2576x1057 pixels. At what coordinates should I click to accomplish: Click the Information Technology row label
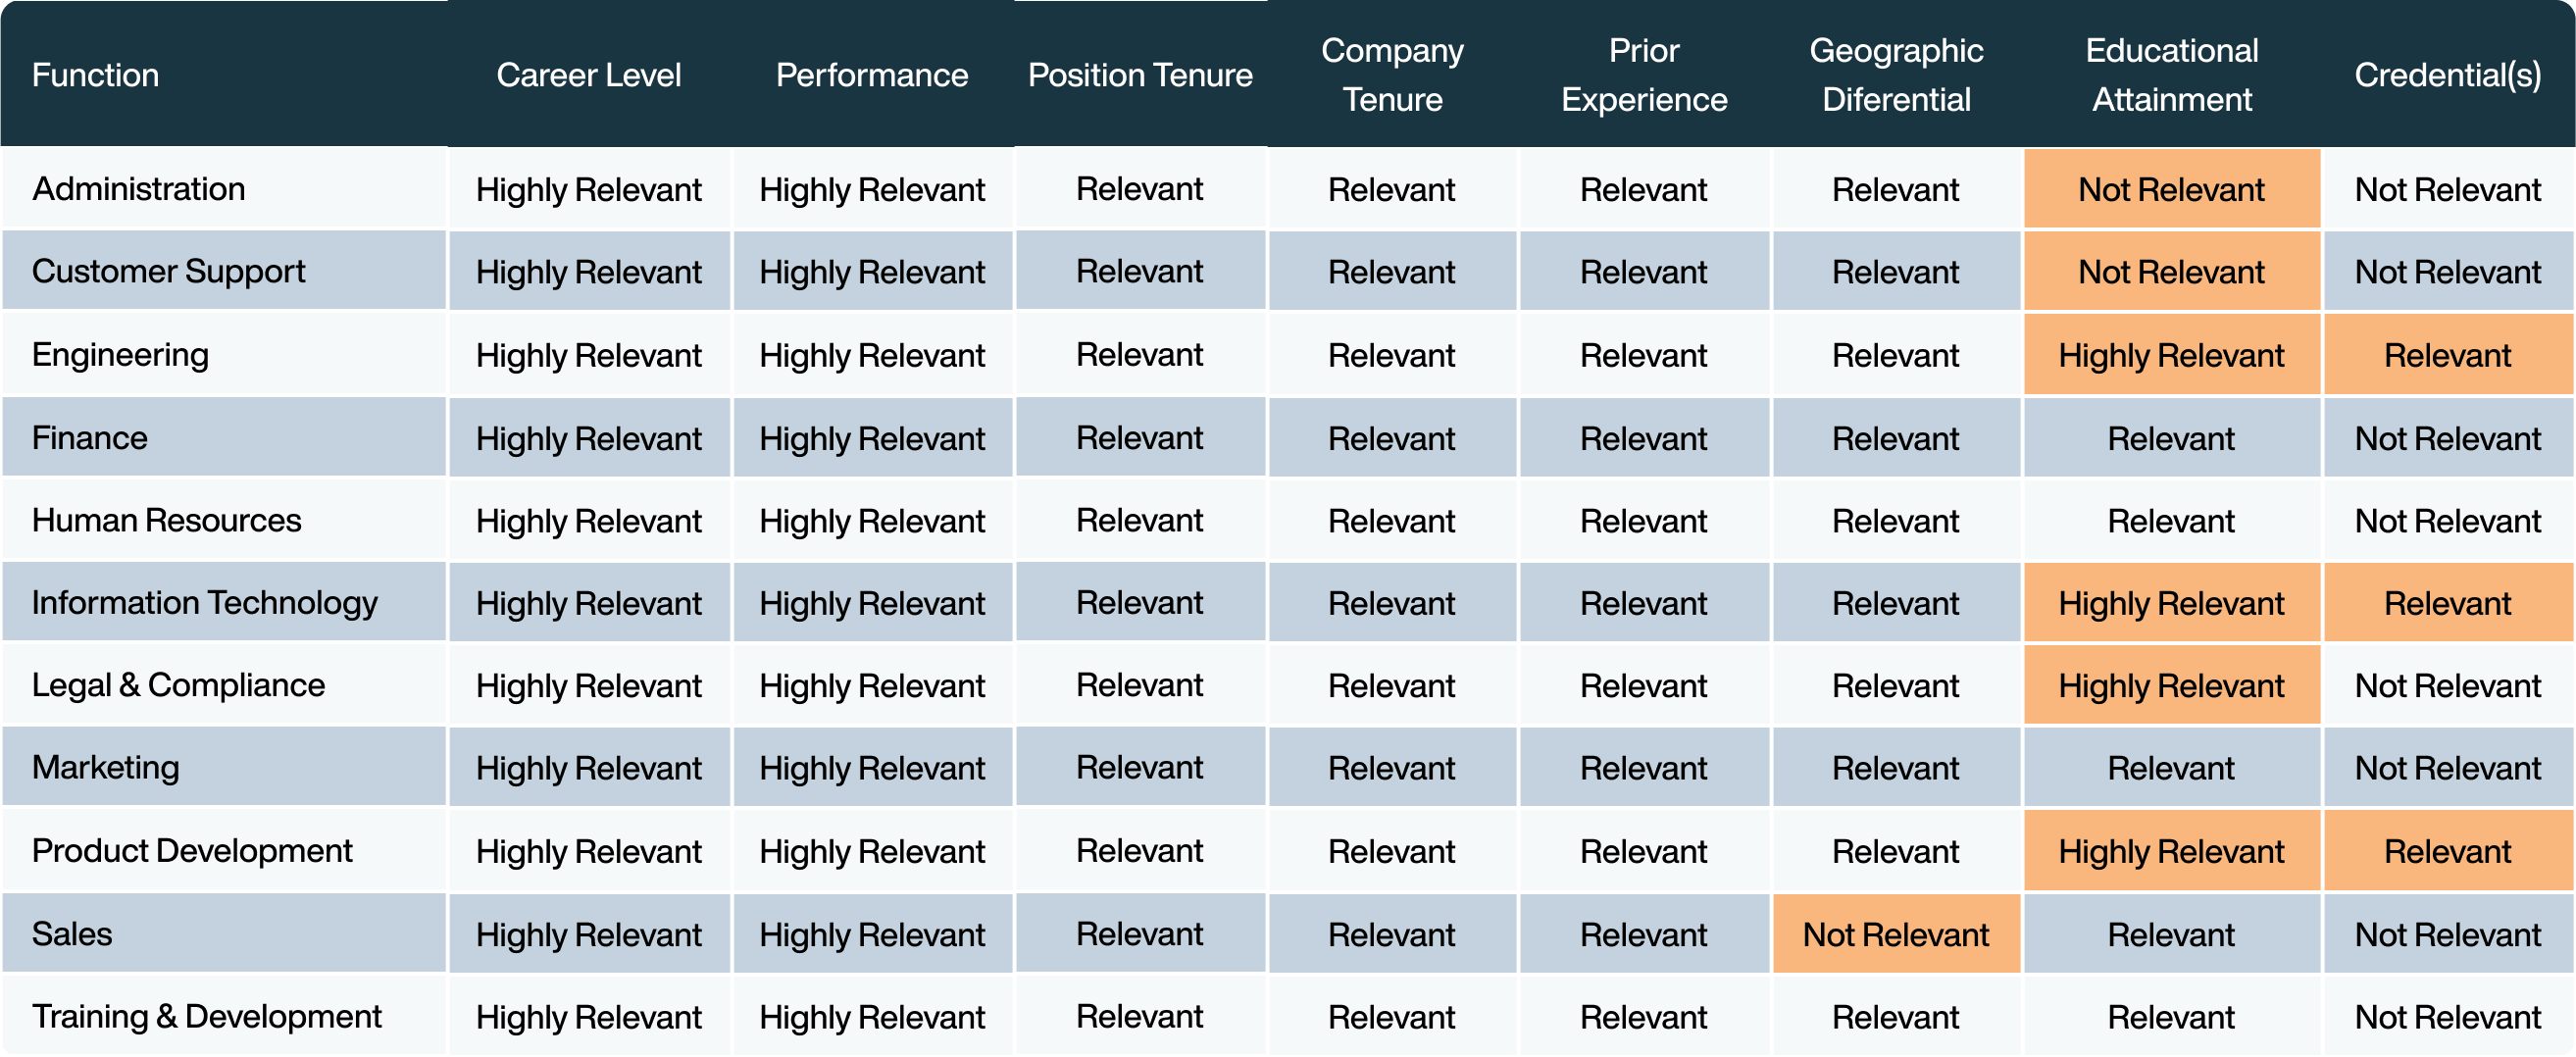(x=204, y=602)
